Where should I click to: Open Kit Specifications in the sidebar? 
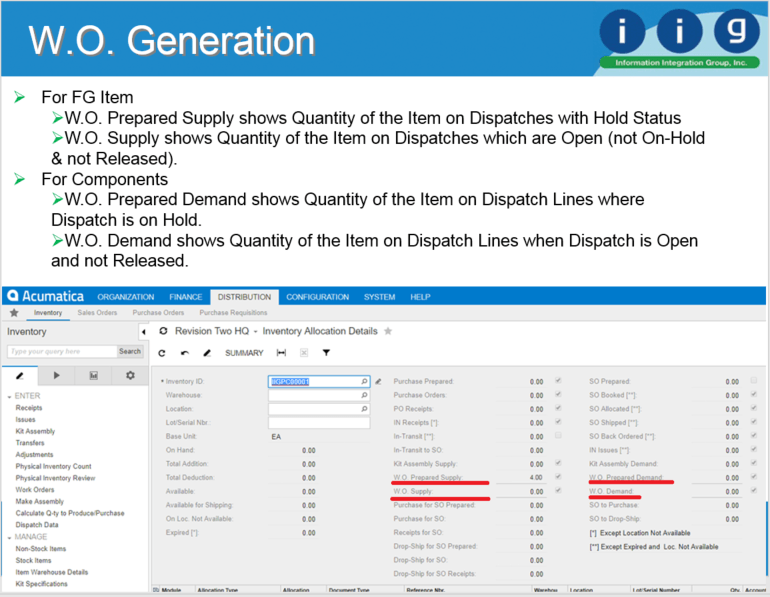pos(42,584)
